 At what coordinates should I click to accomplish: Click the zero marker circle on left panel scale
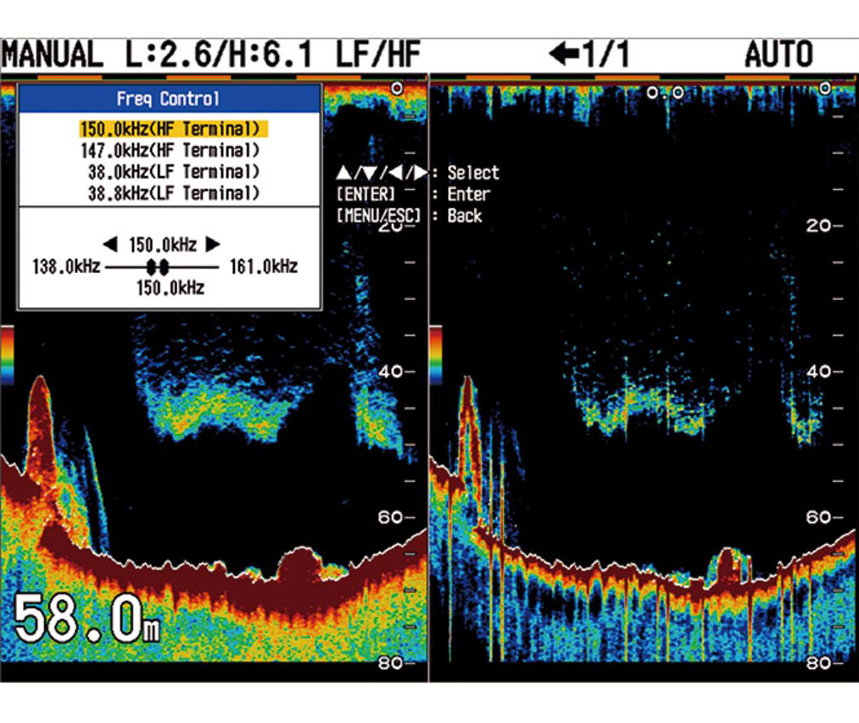click(x=397, y=88)
